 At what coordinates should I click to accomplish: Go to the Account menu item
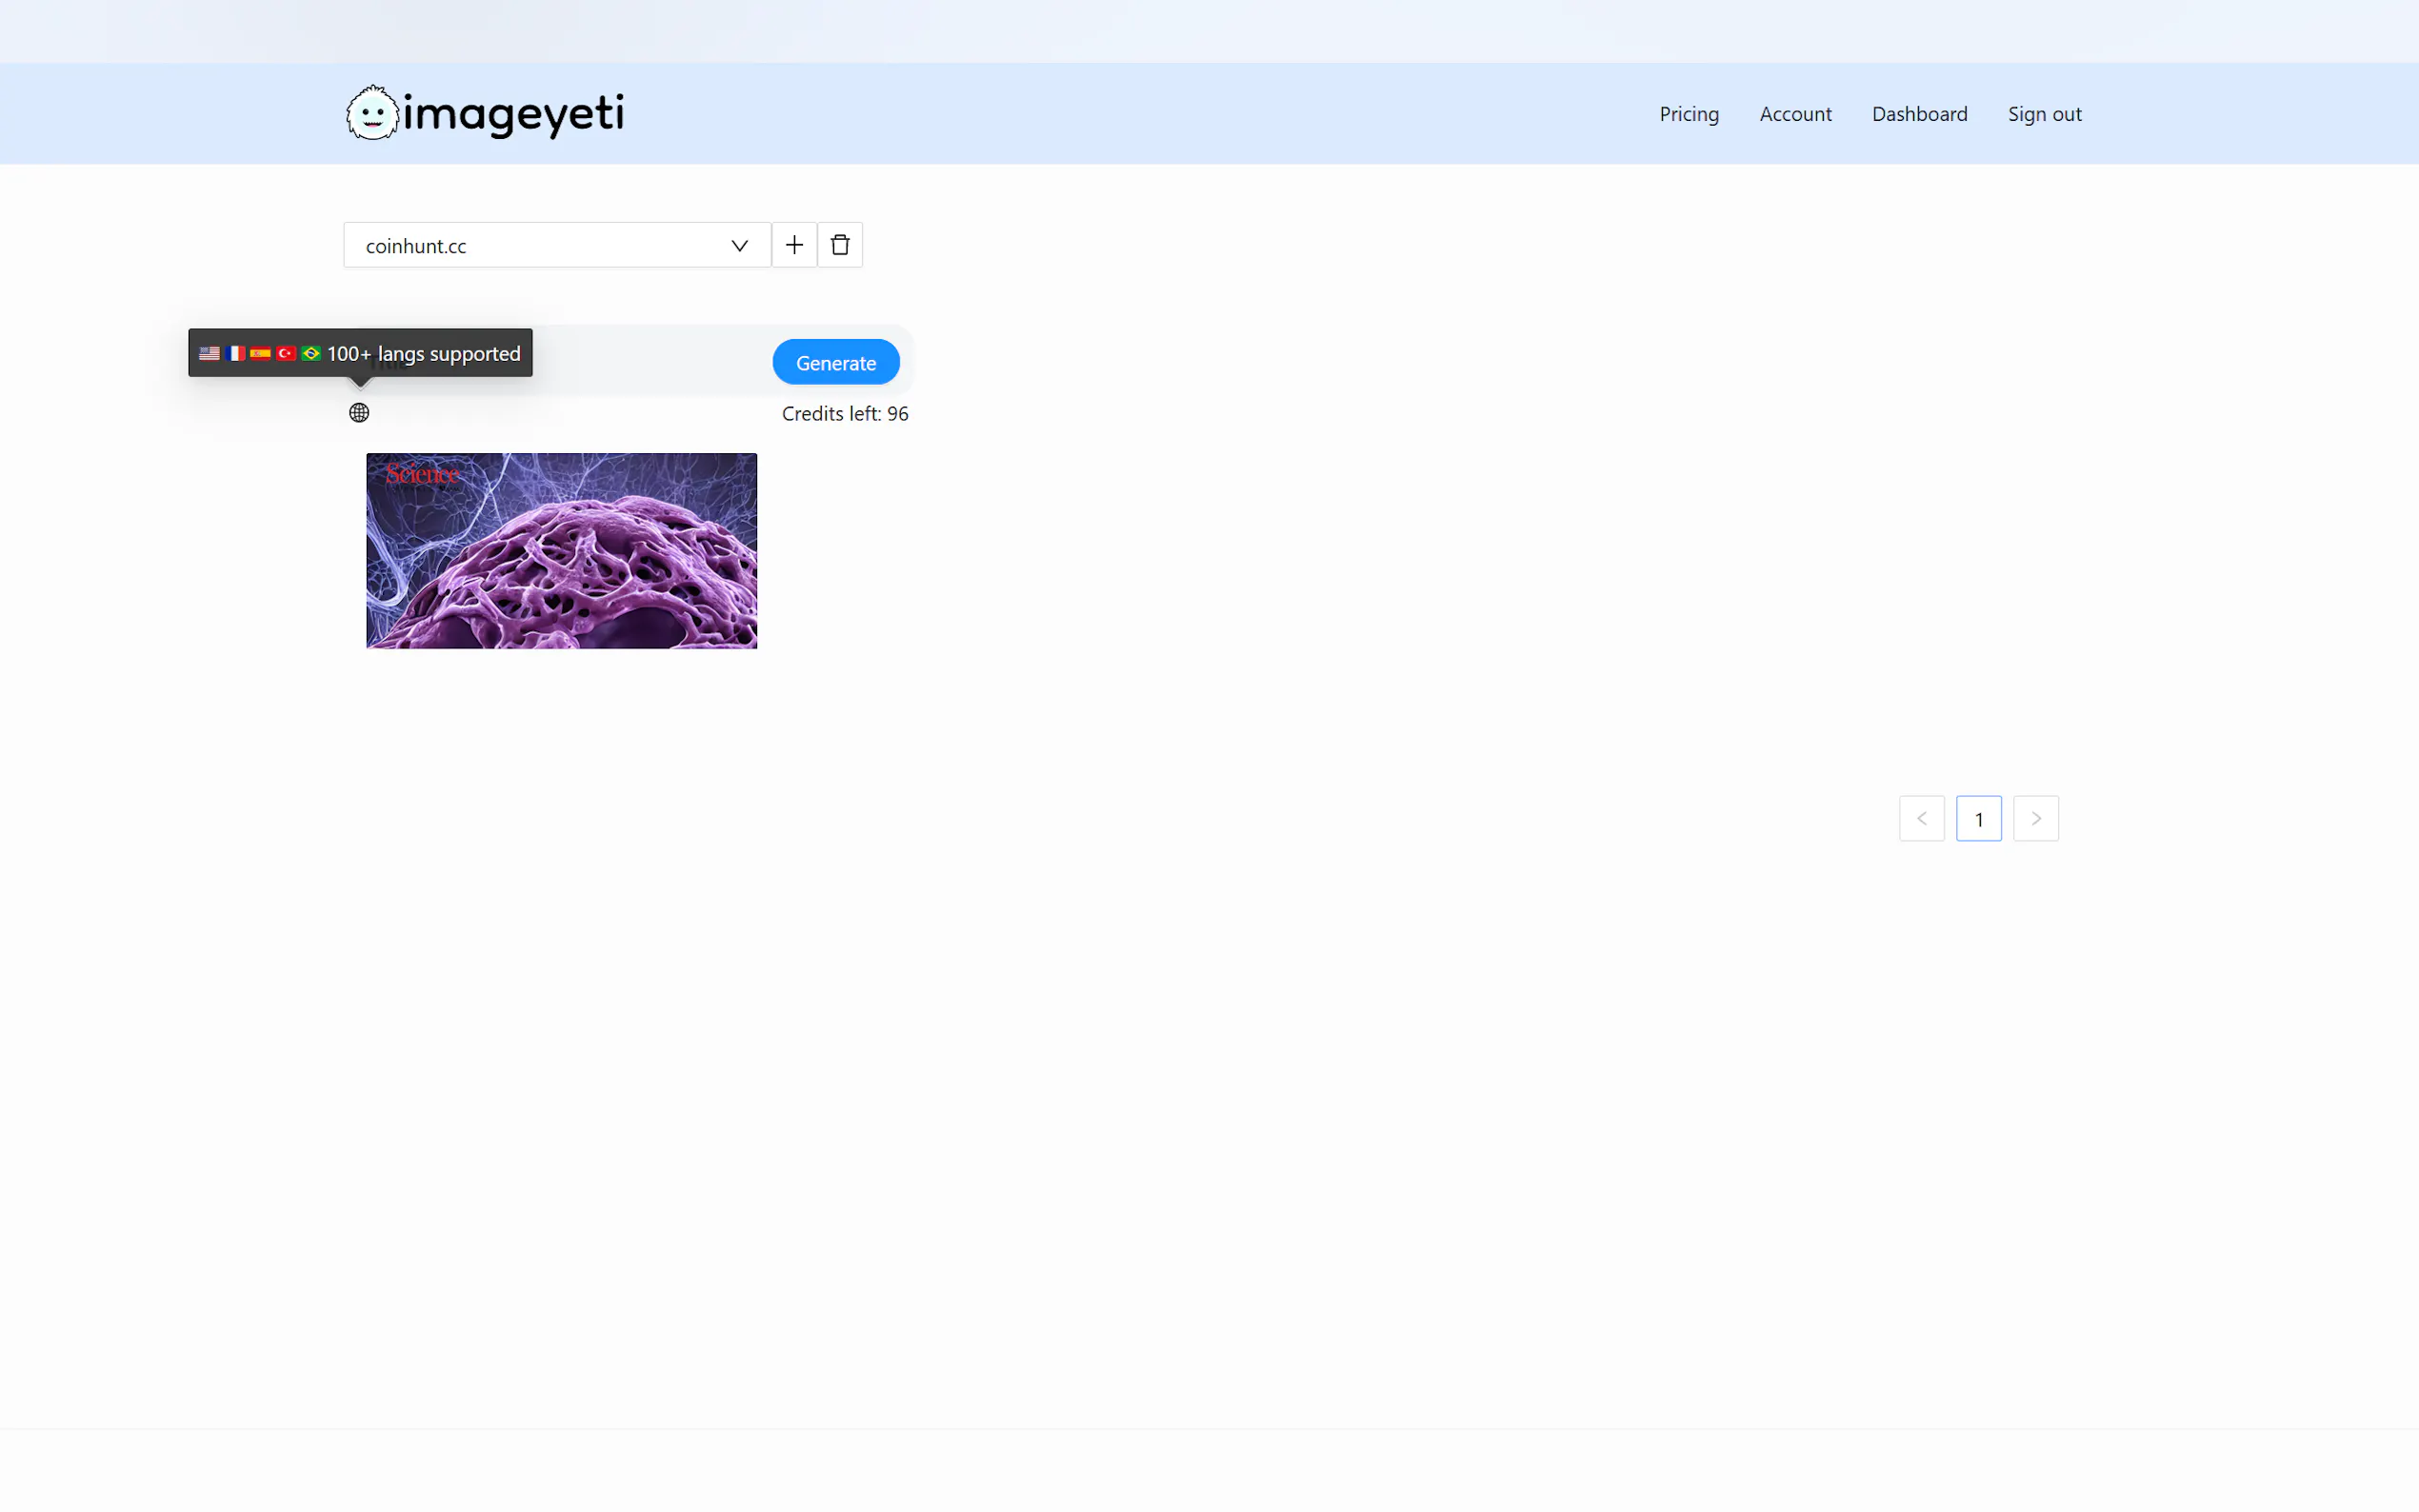(x=1795, y=114)
